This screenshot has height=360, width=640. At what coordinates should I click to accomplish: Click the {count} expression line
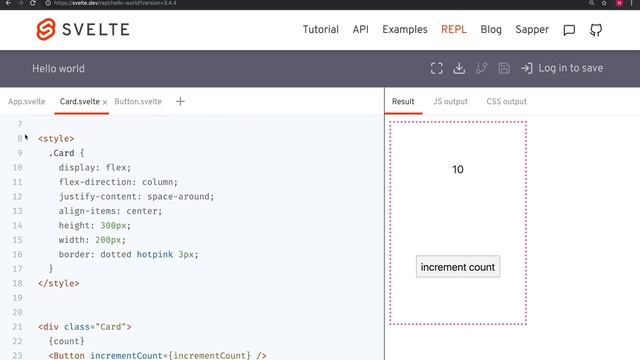tap(66, 341)
